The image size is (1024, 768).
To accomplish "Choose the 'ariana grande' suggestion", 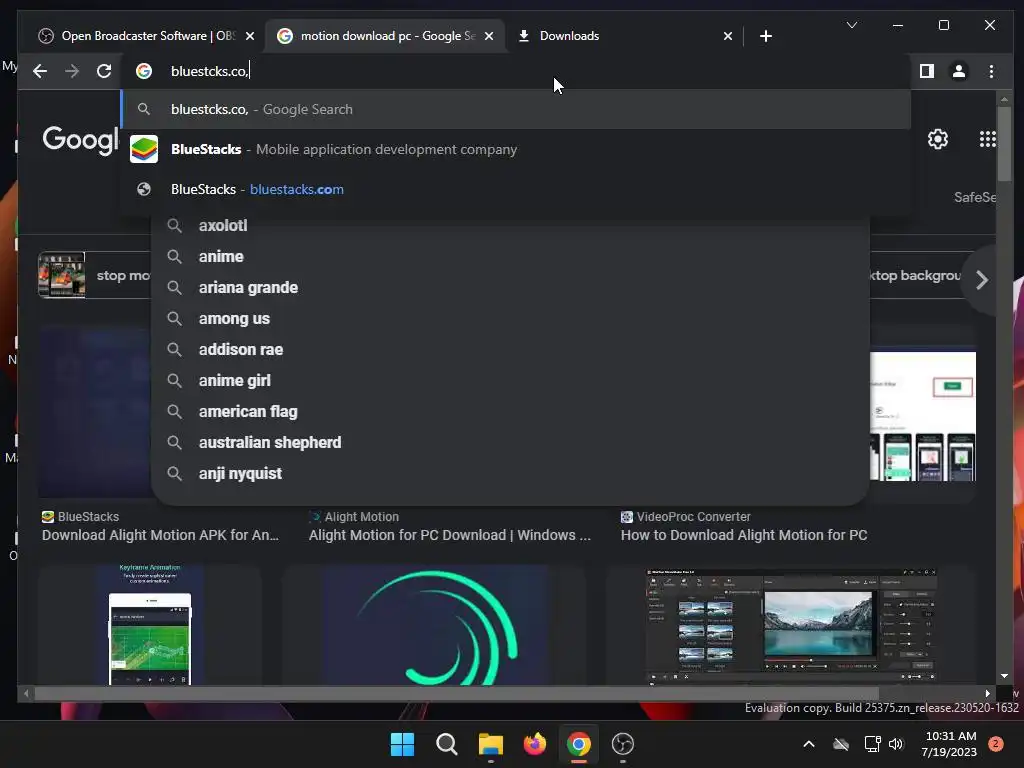I will [509, 287].
